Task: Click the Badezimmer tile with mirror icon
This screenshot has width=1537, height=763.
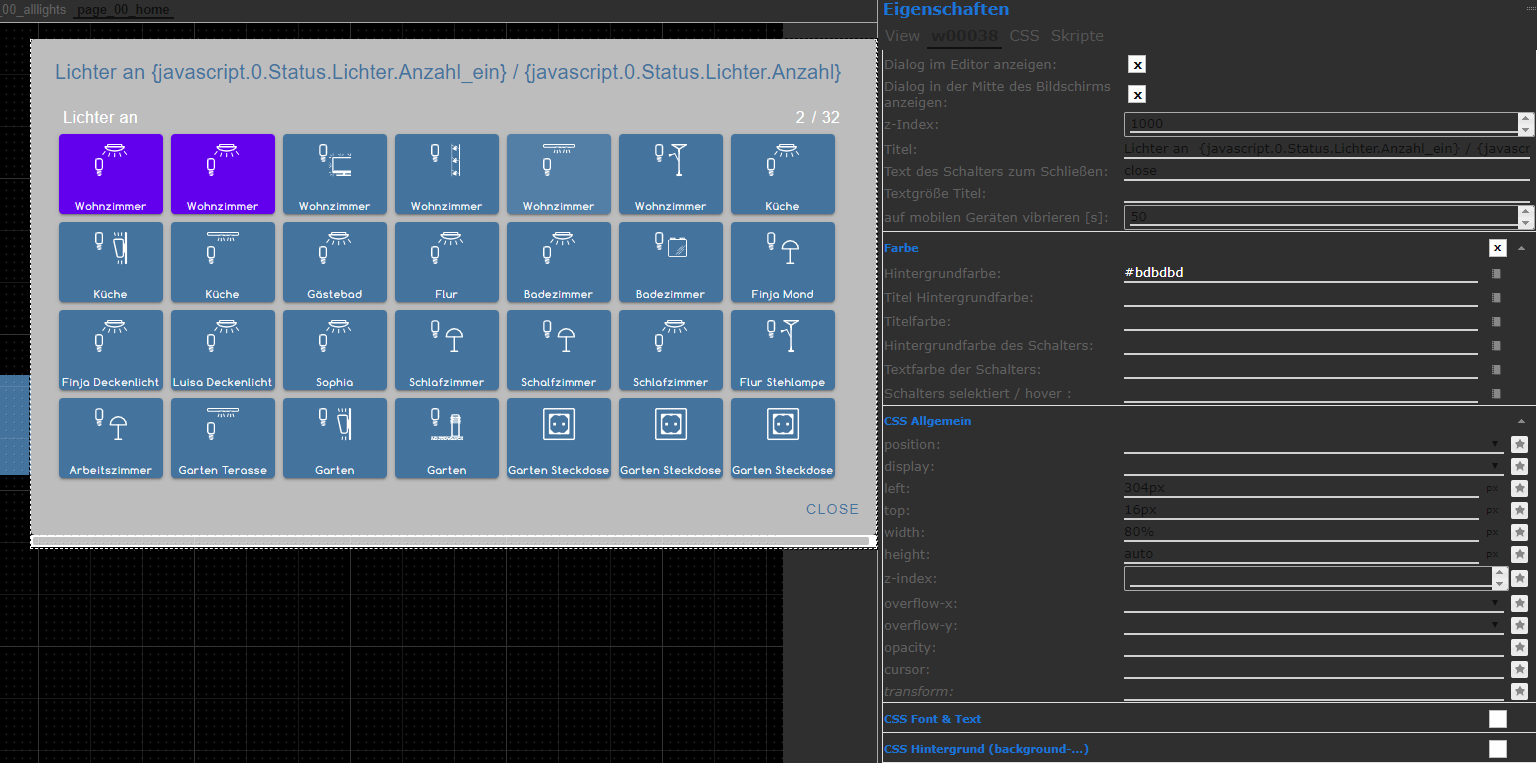Action: click(x=671, y=262)
